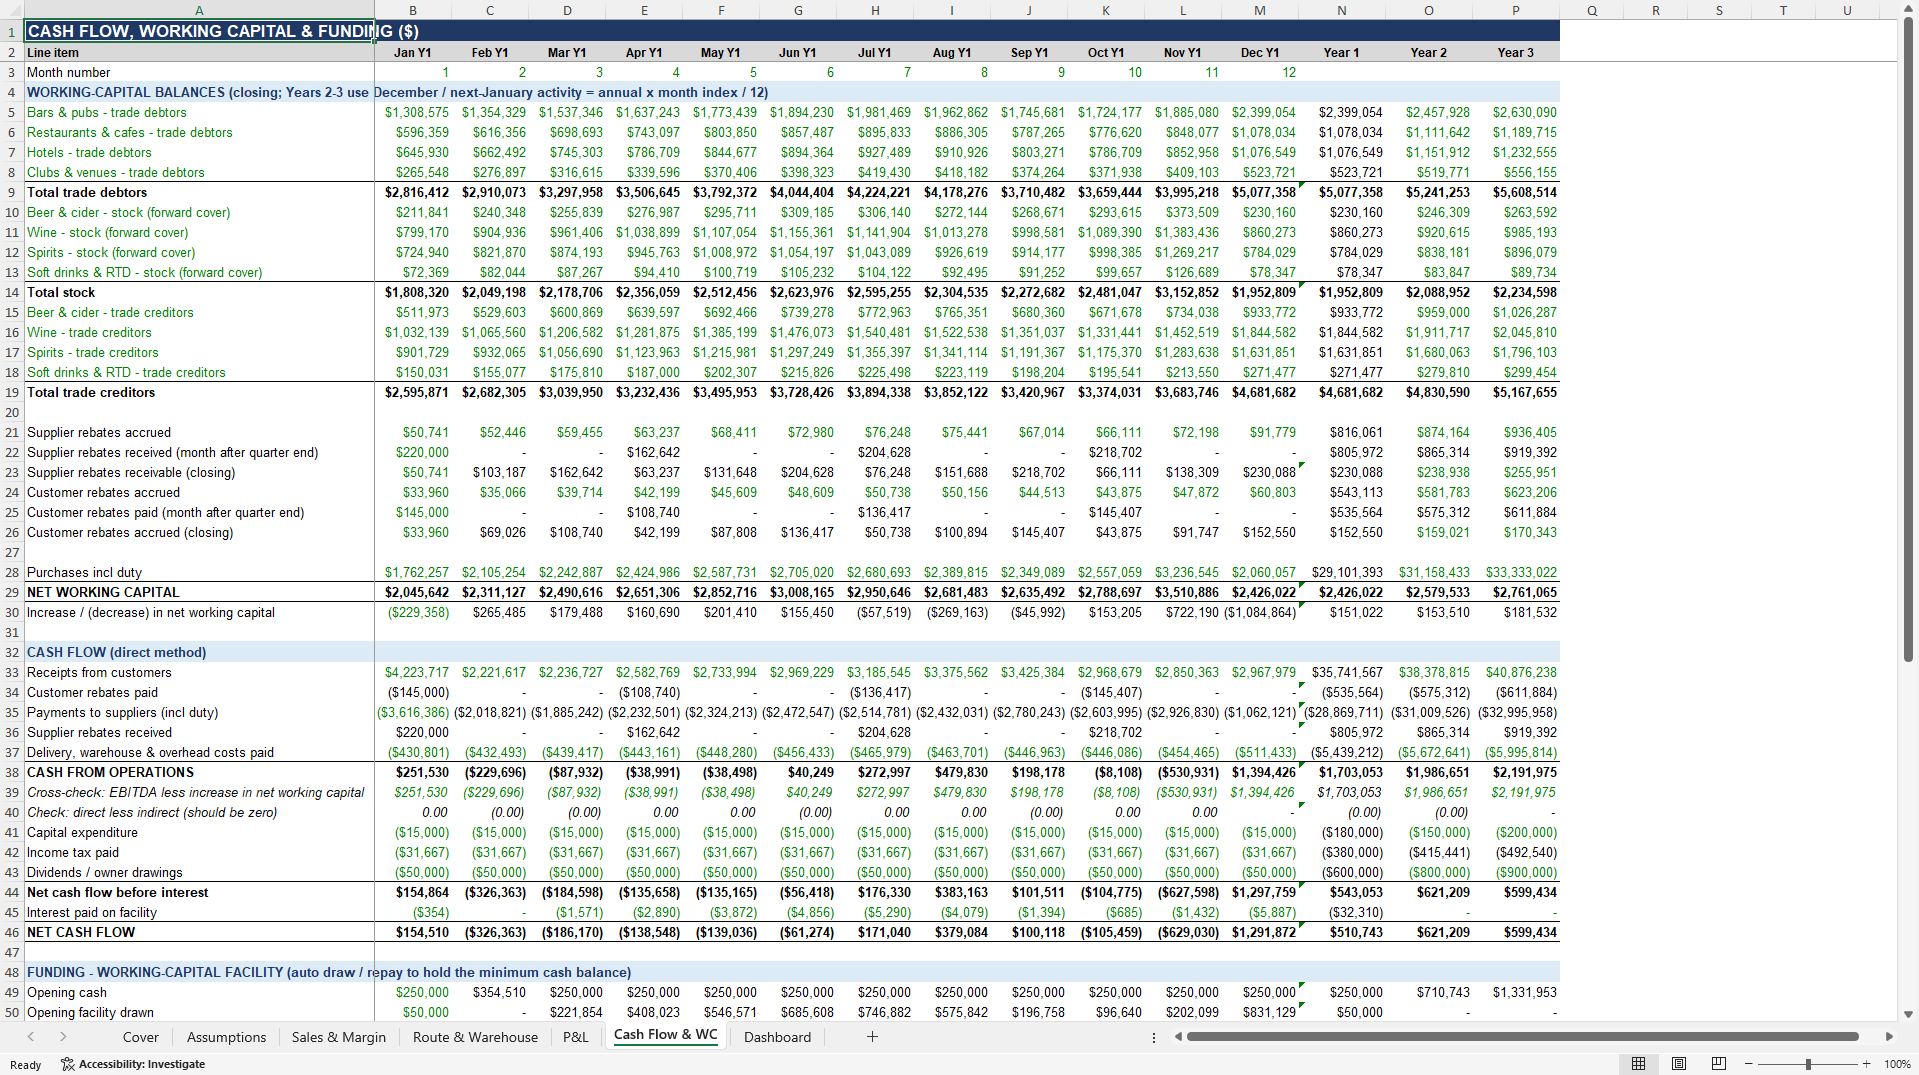Screen dimensions: 1919x1075
Task: Select column N header
Action: 1342,11
